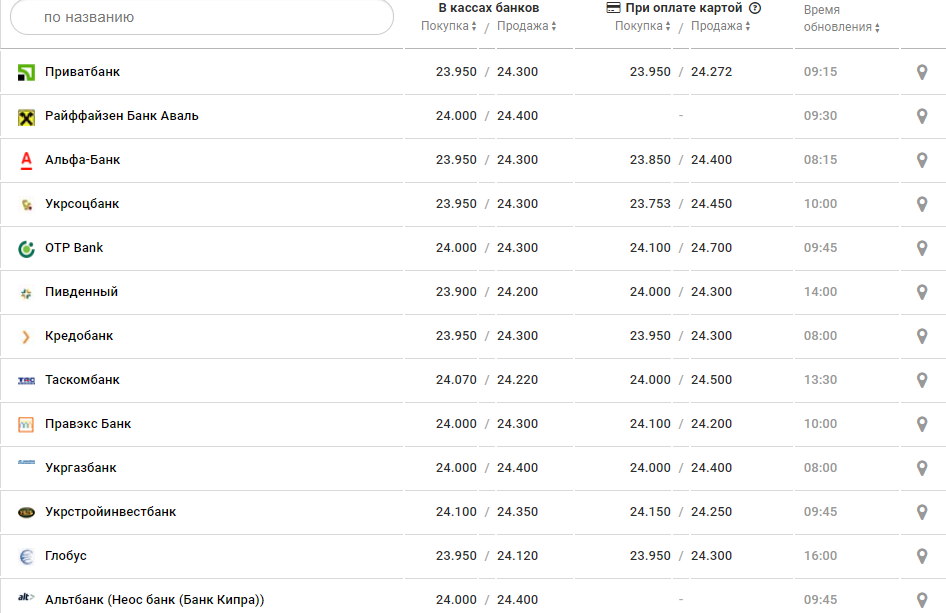Sort by Покупка under В кассах банков
946x613 pixels.
tap(449, 26)
